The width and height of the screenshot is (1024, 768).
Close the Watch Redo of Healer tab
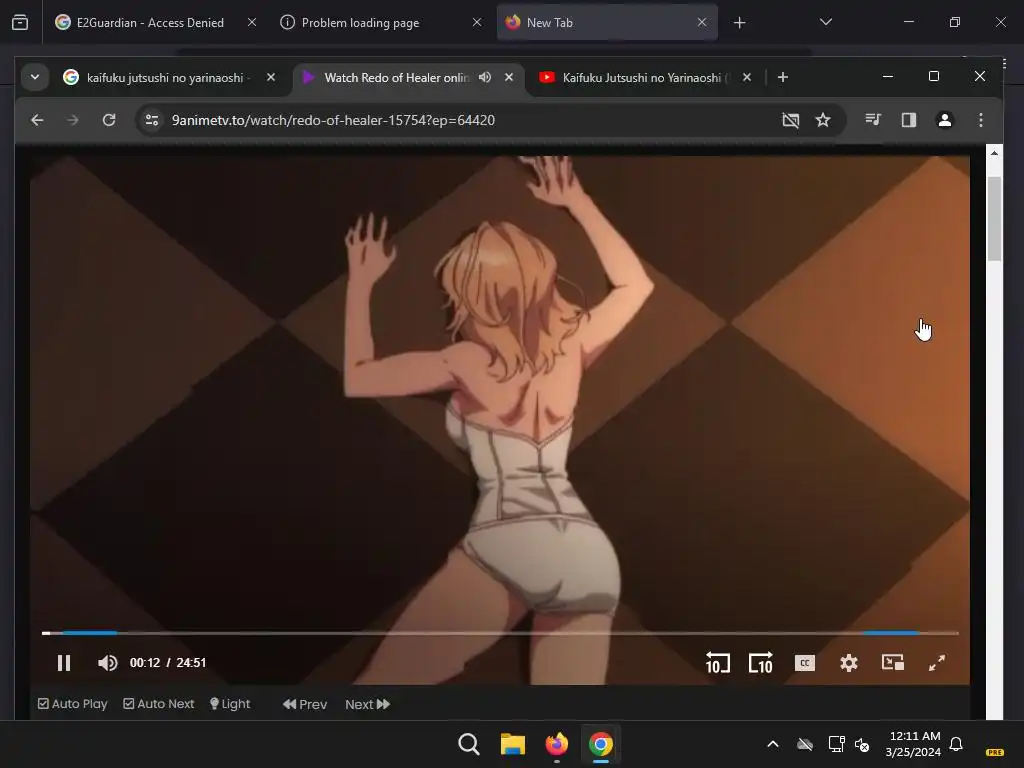pos(509,77)
